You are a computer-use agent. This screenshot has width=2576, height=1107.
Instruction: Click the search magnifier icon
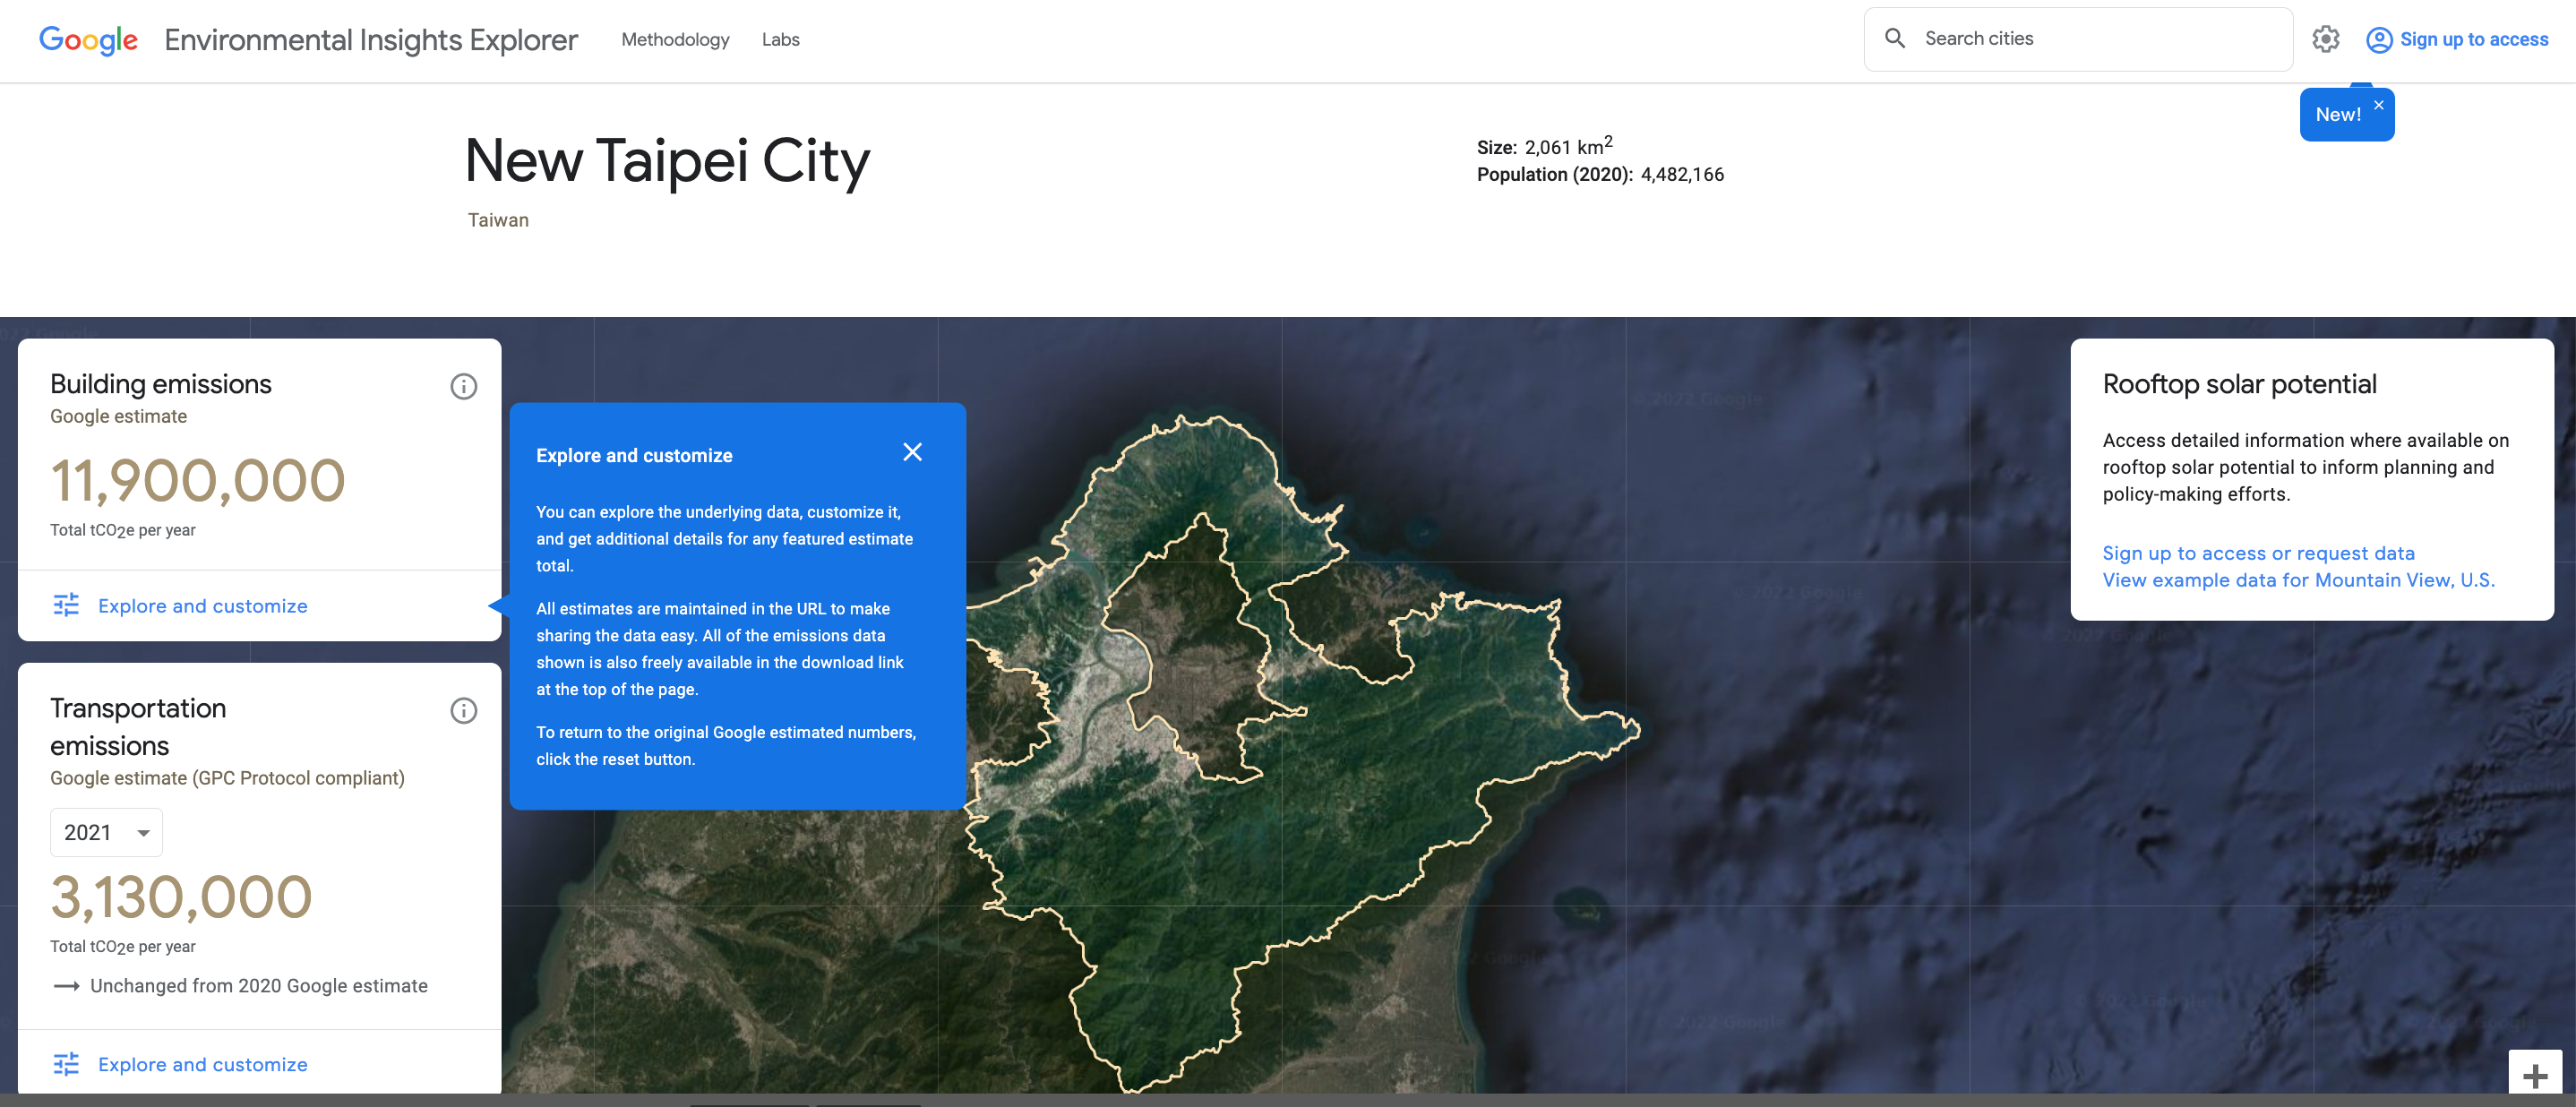pos(1894,39)
